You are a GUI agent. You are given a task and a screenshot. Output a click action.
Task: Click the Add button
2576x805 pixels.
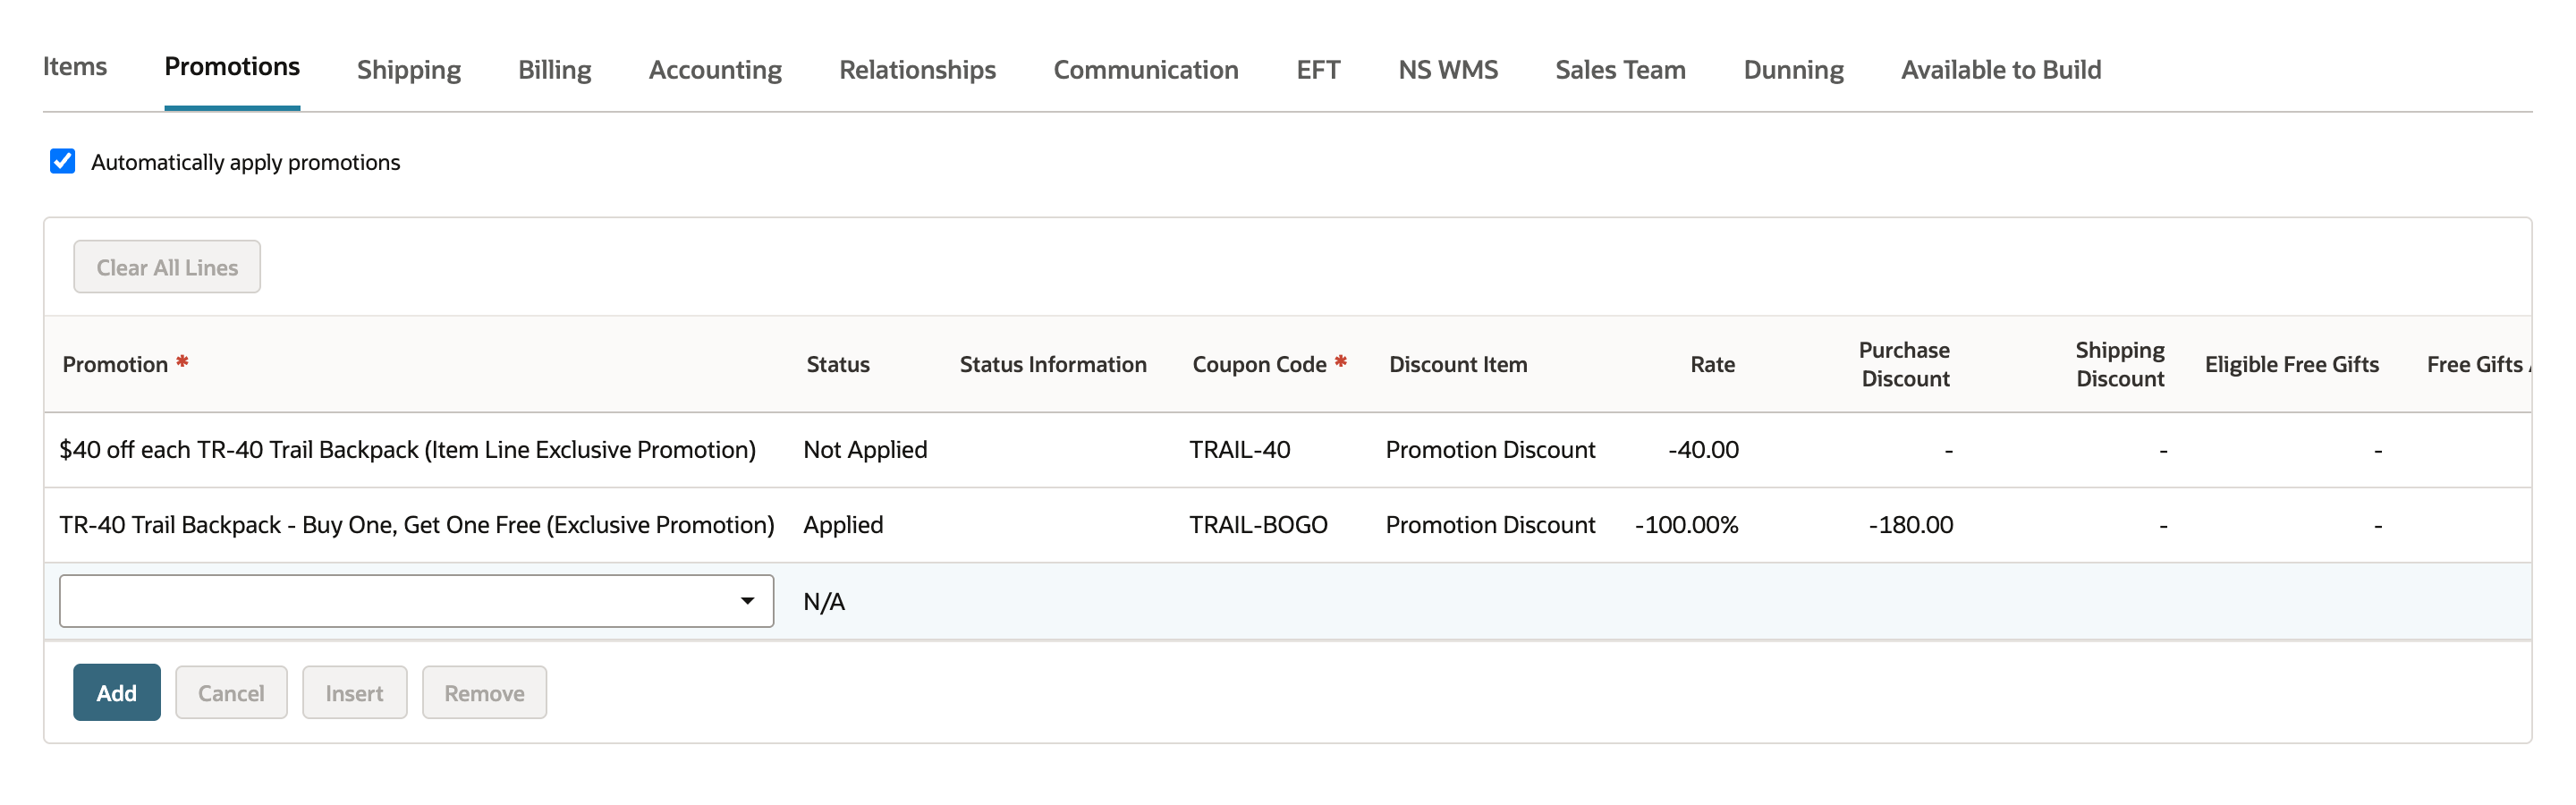click(x=117, y=693)
